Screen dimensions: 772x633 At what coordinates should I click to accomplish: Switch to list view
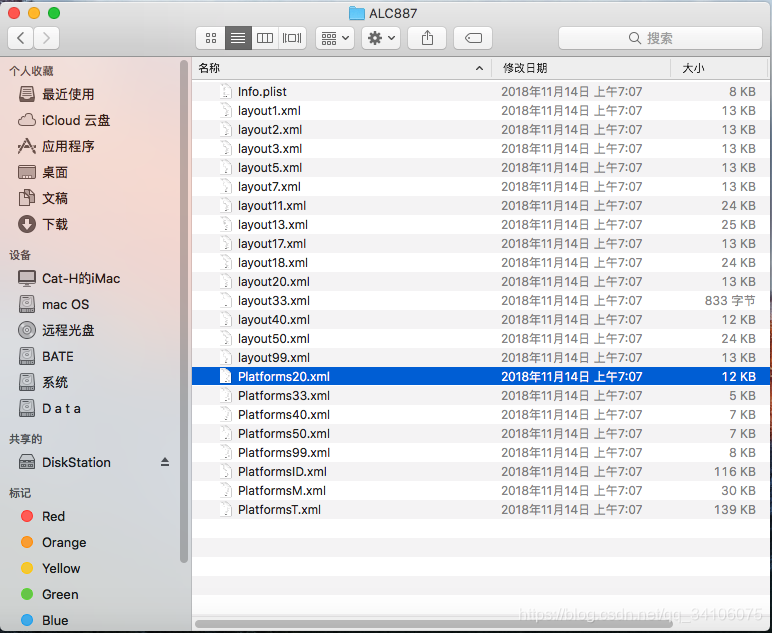pyautogui.click(x=238, y=38)
